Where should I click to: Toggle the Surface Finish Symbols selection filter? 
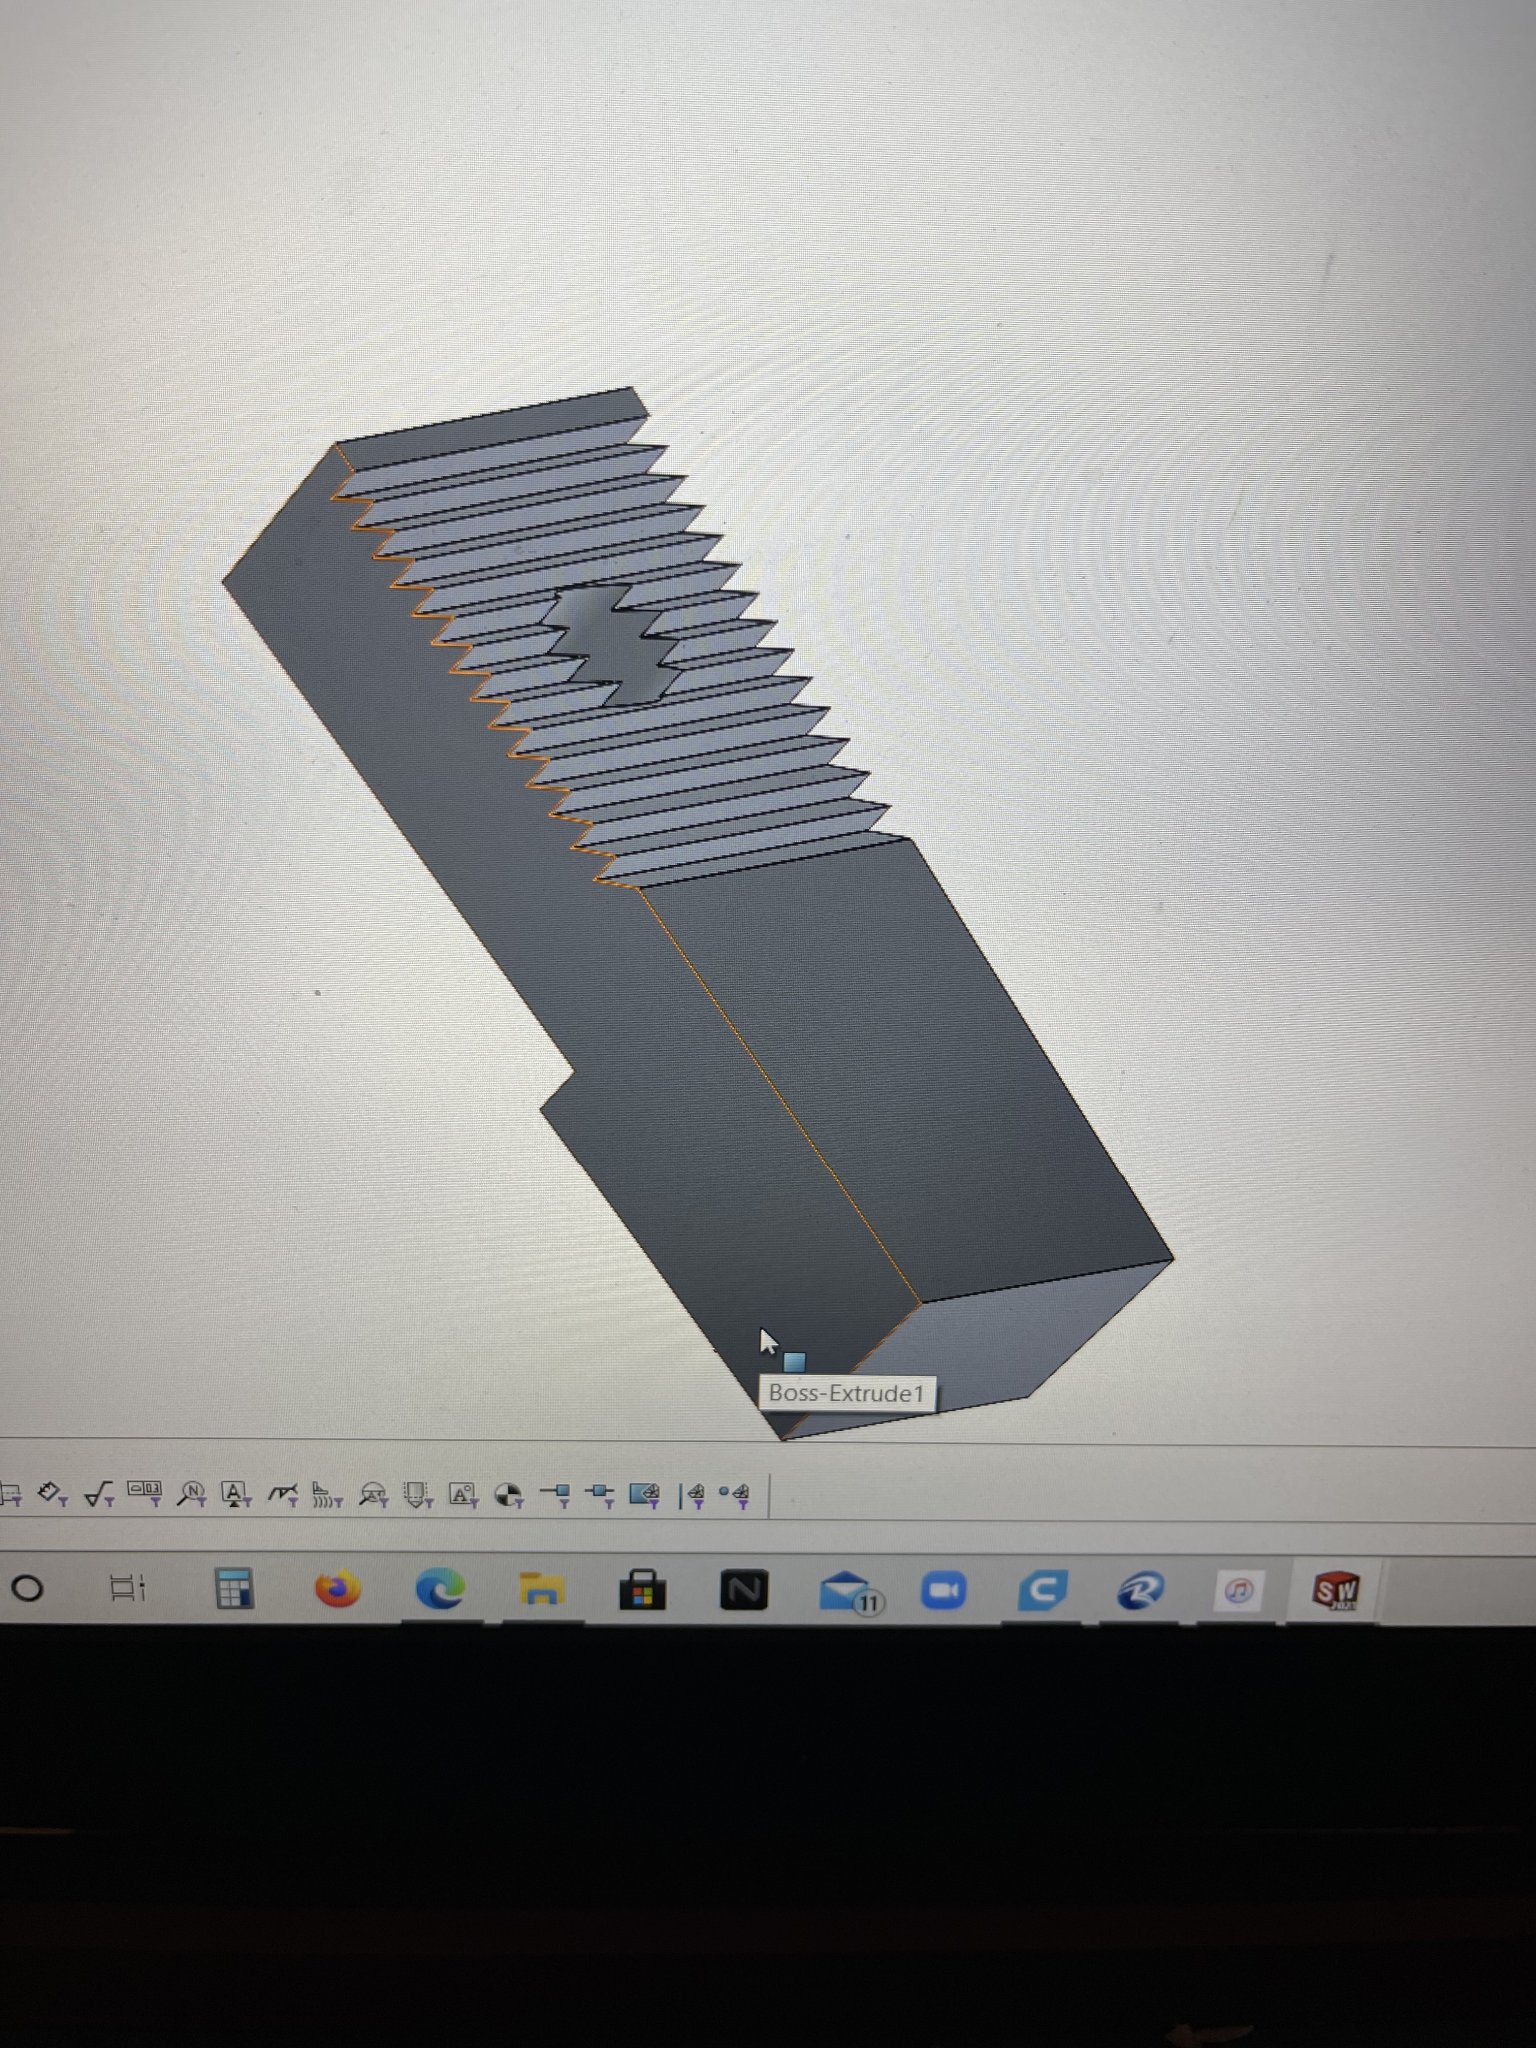point(99,1494)
